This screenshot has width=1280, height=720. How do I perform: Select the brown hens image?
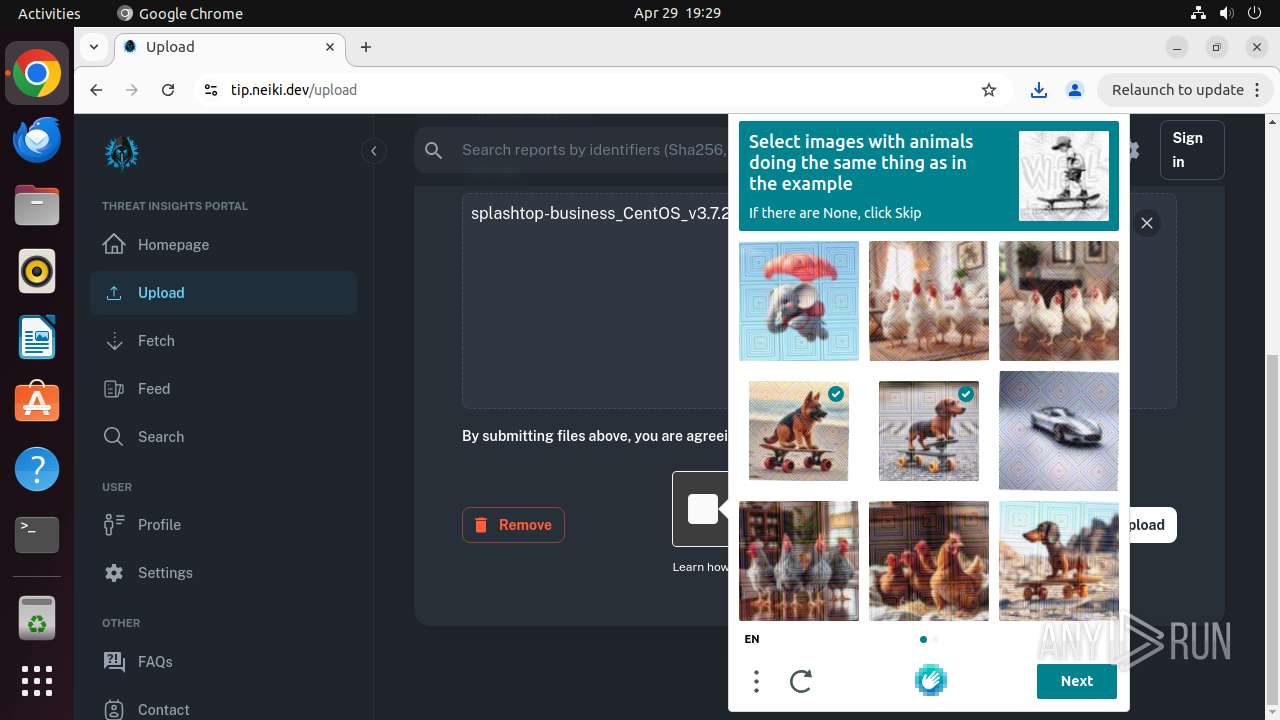pos(929,561)
